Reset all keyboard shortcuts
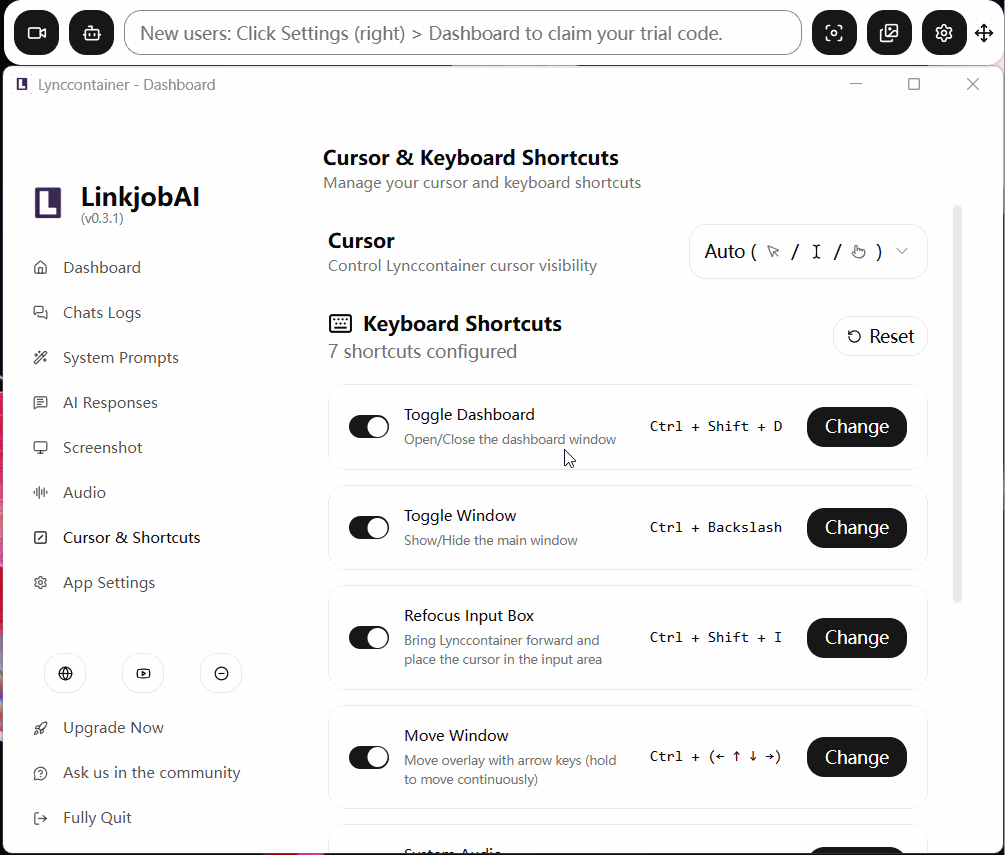Viewport: 1005px width, 855px height. point(880,336)
